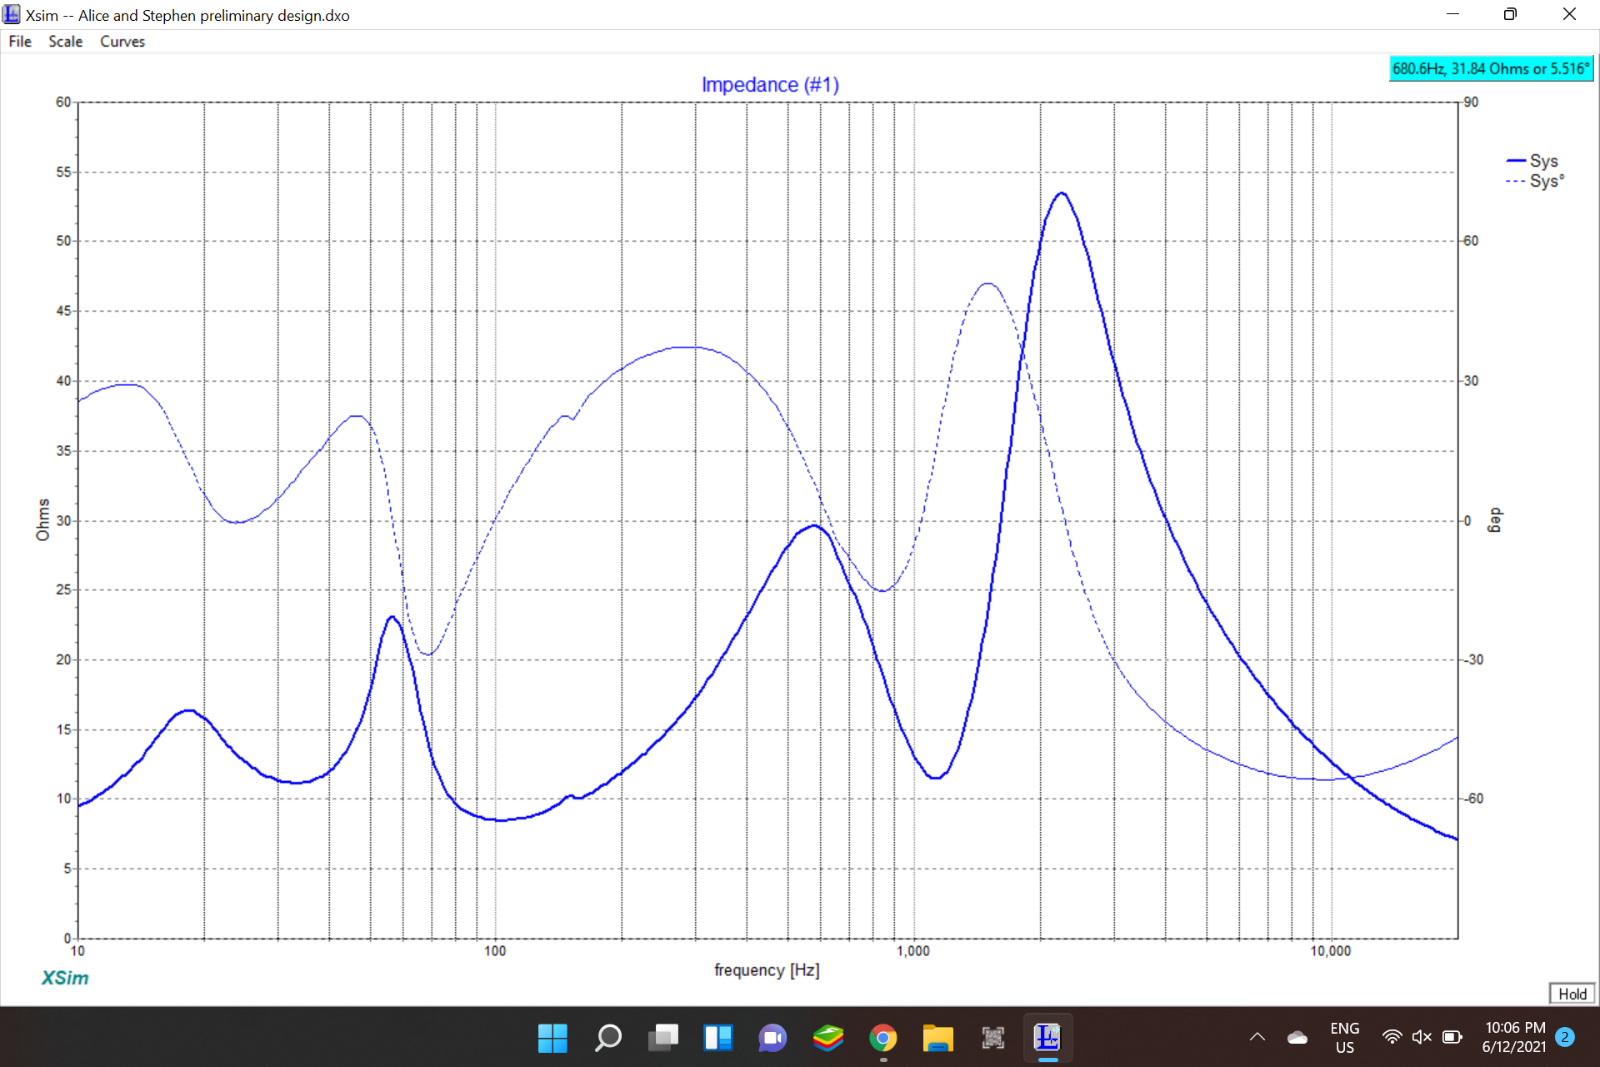Image resolution: width=1600 pixels, height=1067 pixels.
Task: Click the XSim logo link
Action: [65, 977]
